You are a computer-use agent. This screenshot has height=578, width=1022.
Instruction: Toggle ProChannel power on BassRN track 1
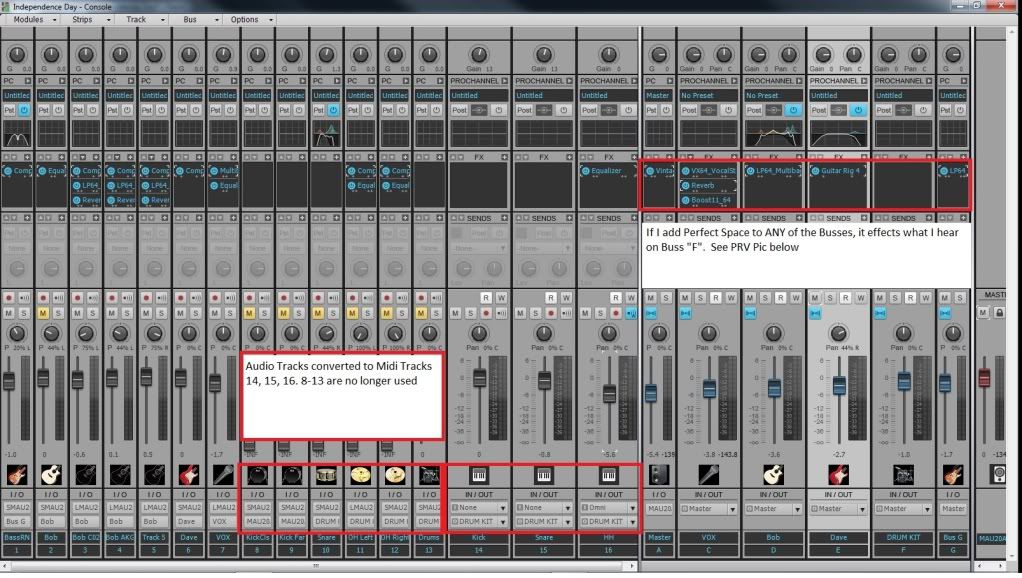25,110
